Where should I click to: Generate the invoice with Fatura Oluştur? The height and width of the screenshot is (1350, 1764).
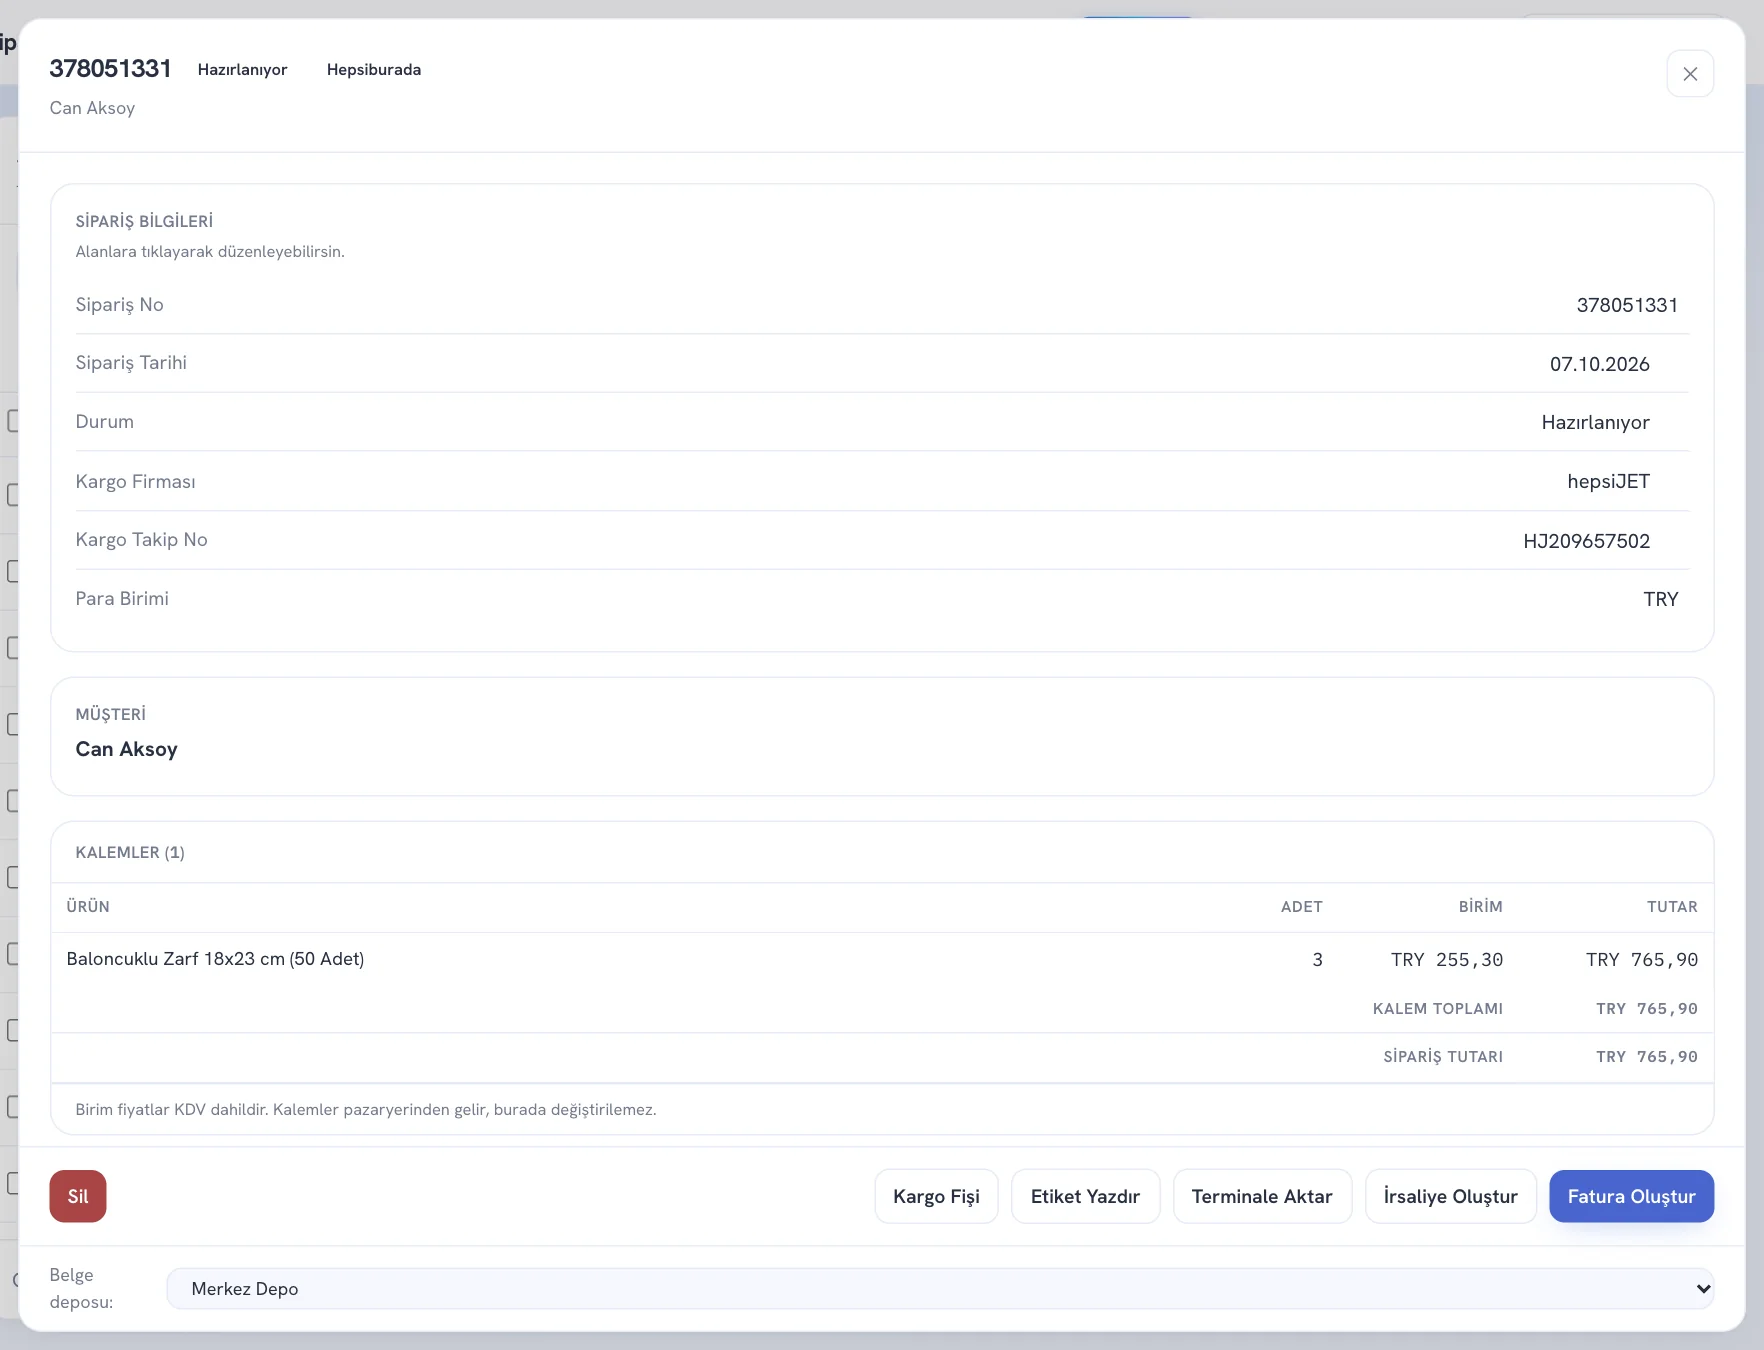(x=1631, y=1196)
